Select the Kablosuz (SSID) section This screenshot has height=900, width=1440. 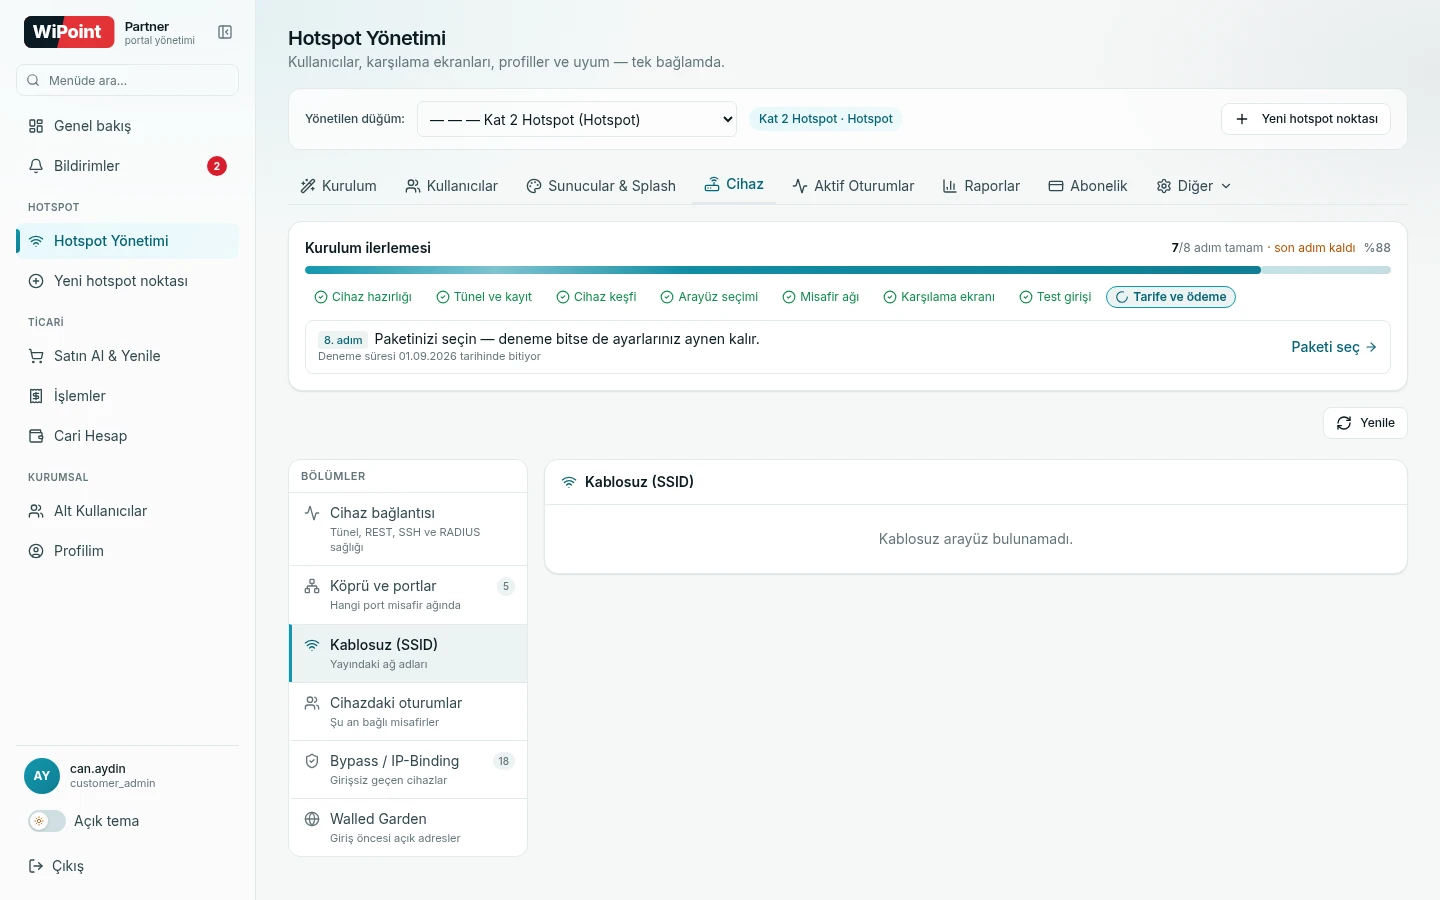[408, 653]
